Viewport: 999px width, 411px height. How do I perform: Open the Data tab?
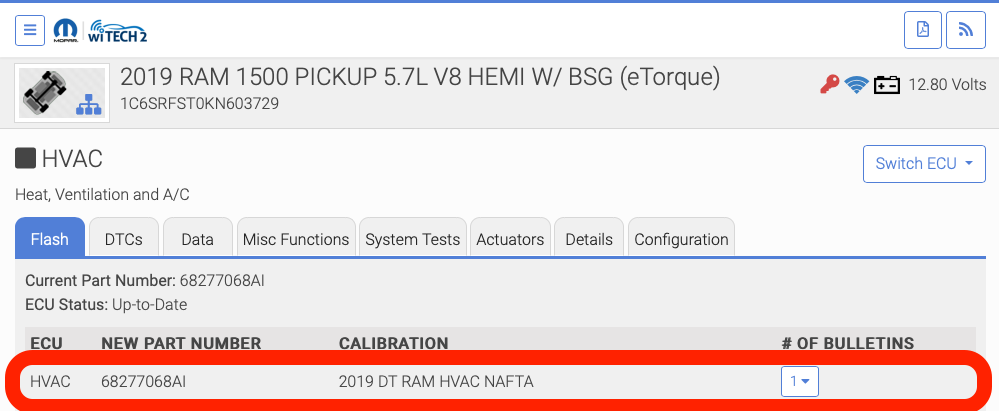[x=198, y=239]
